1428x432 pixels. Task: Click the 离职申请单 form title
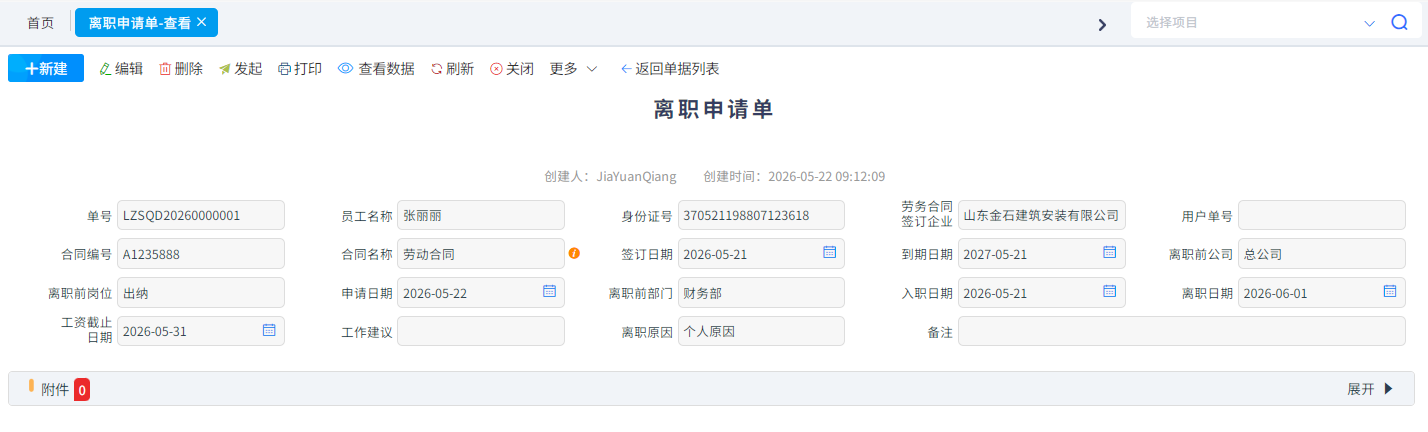[714, 110]
